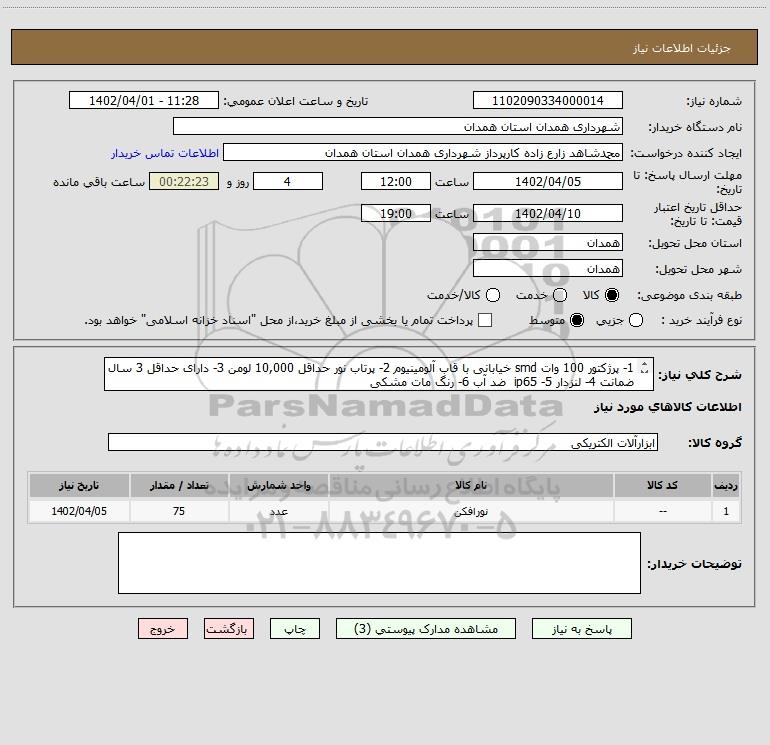
Task: Click the delivery city field همدان
Action: pyautogui.click(x=548, y=269)
